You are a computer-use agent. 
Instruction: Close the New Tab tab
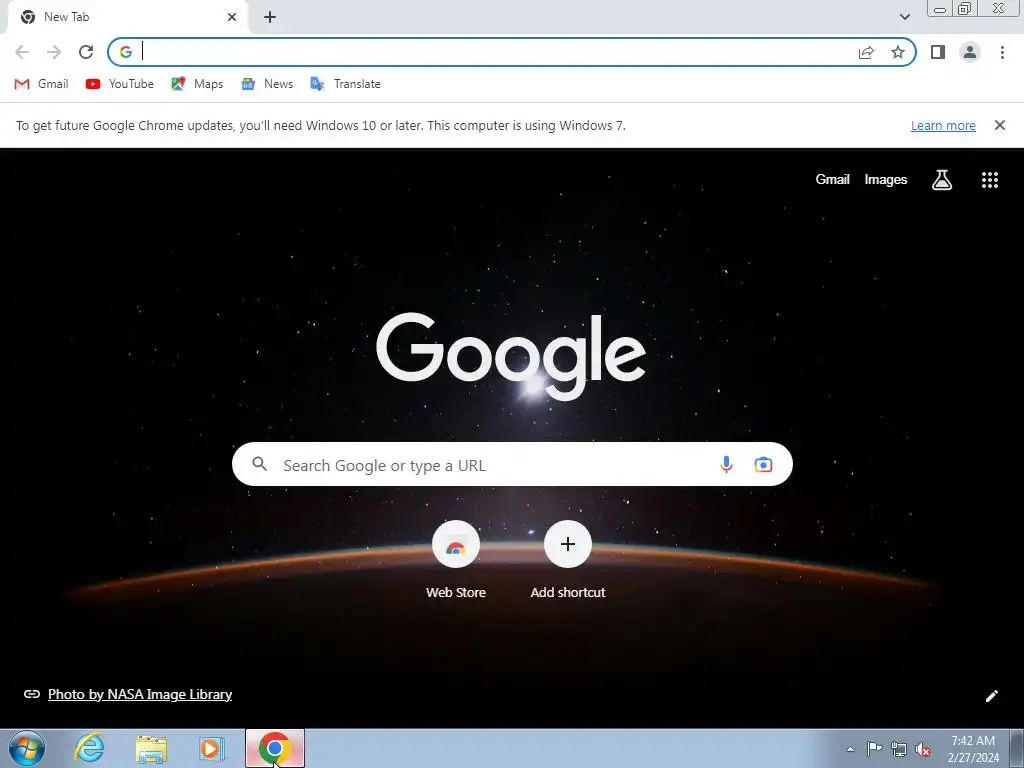[232, 17]
